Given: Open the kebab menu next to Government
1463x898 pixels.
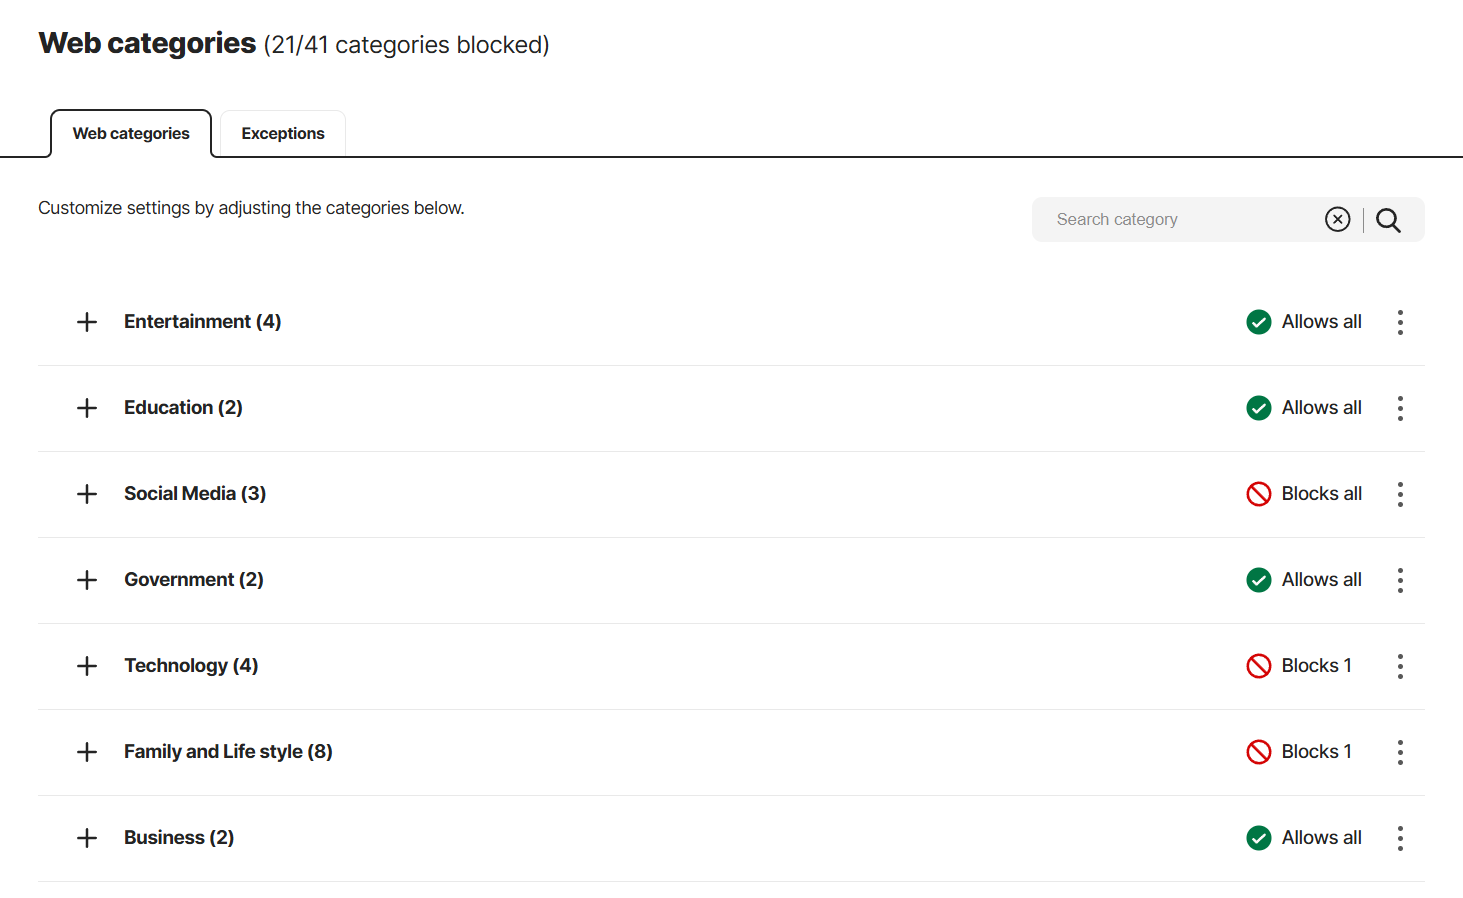Looking at the screenshot, I should coord(1400,579).
